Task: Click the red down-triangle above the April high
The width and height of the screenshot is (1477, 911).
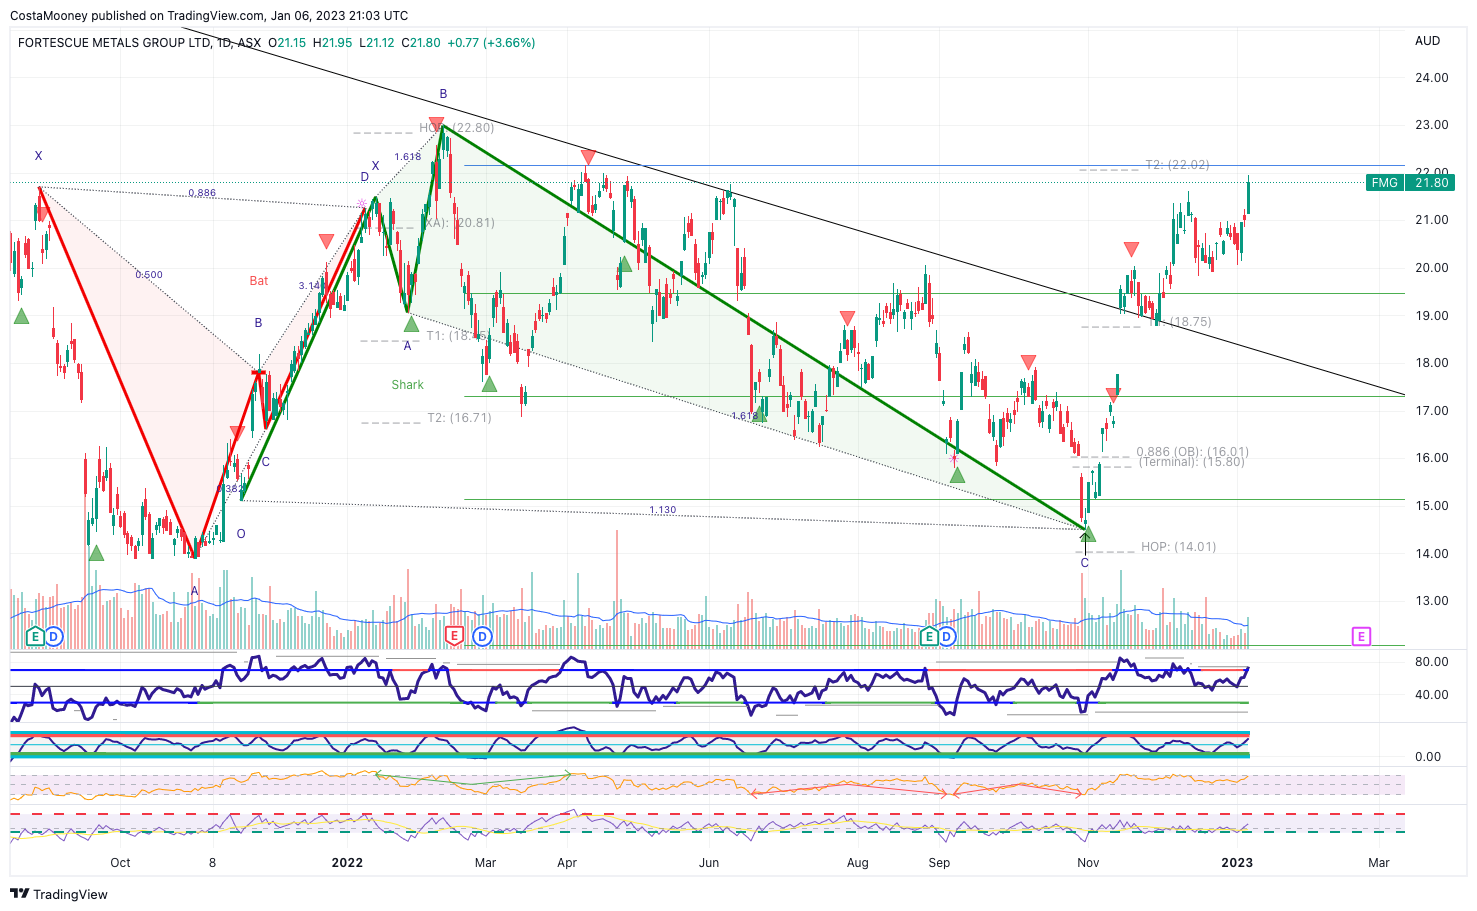Action: point(588,157)
